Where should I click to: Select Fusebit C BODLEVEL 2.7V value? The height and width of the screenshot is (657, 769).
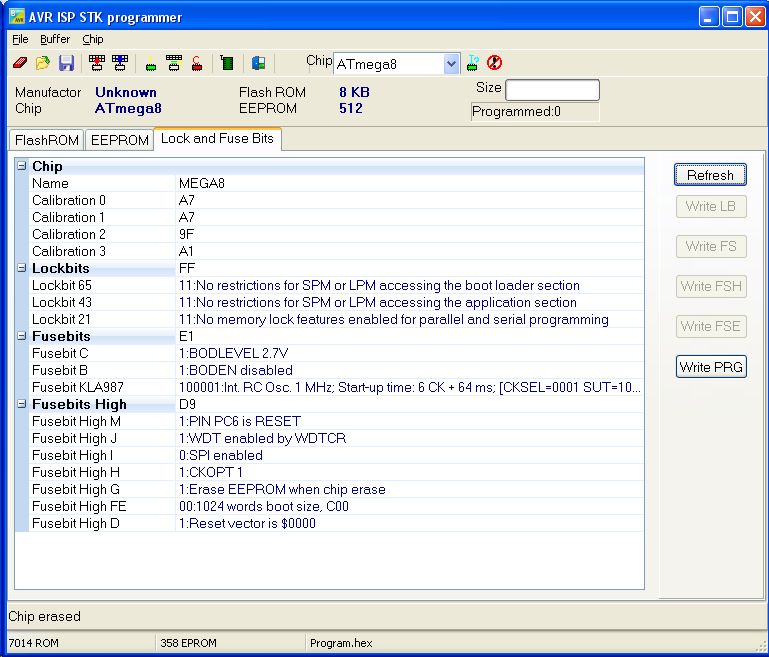point(233,354)
